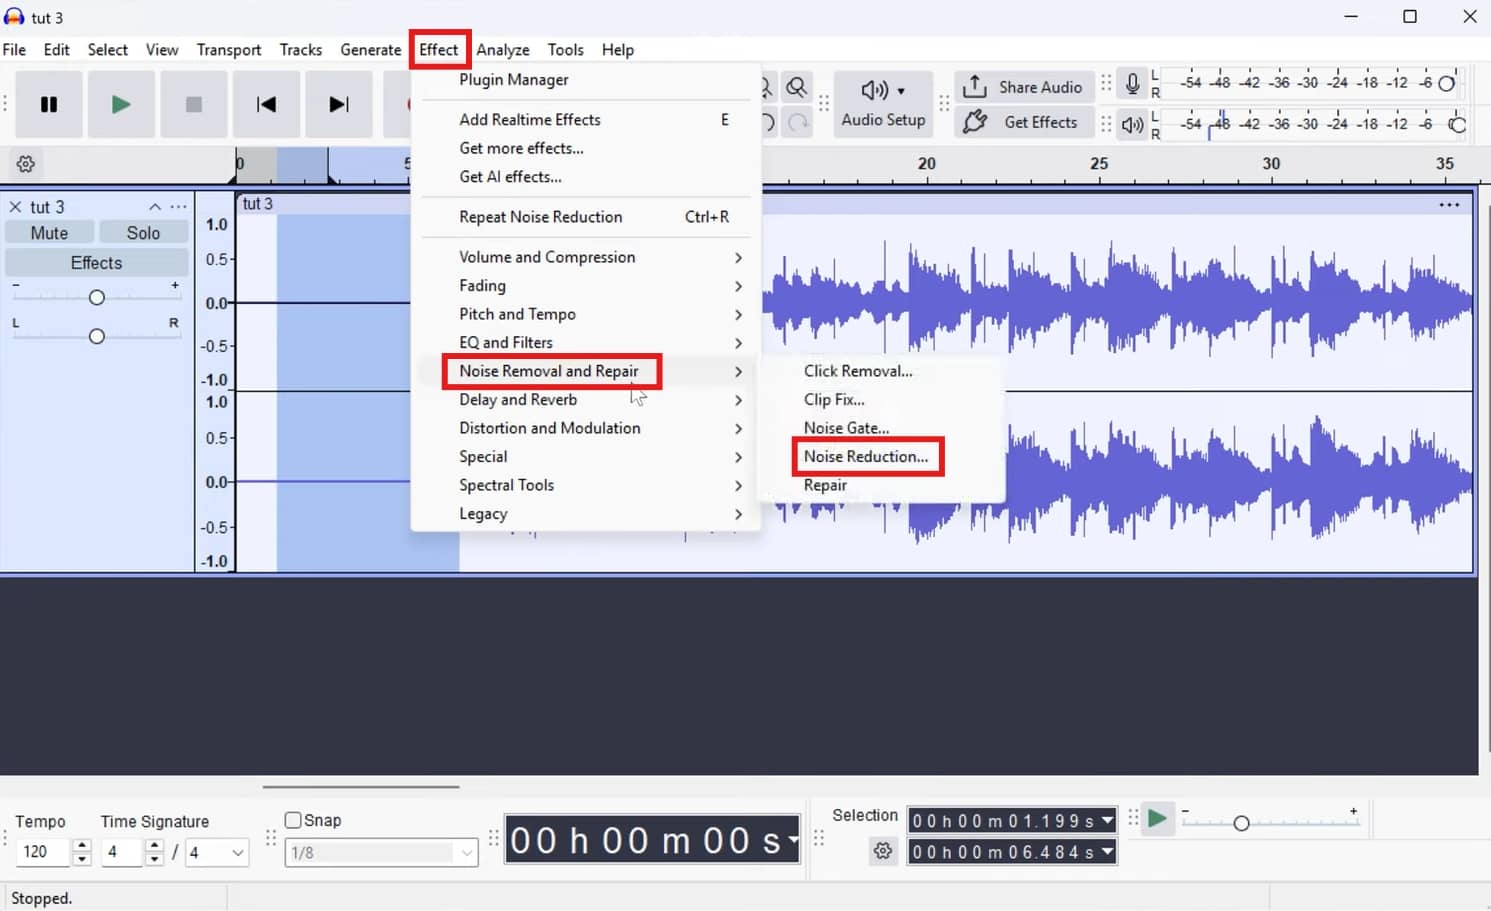This screenshot has width=1491, height=911.
Task: Click Play-at-Speed green play button
Action: [1157, 819]
